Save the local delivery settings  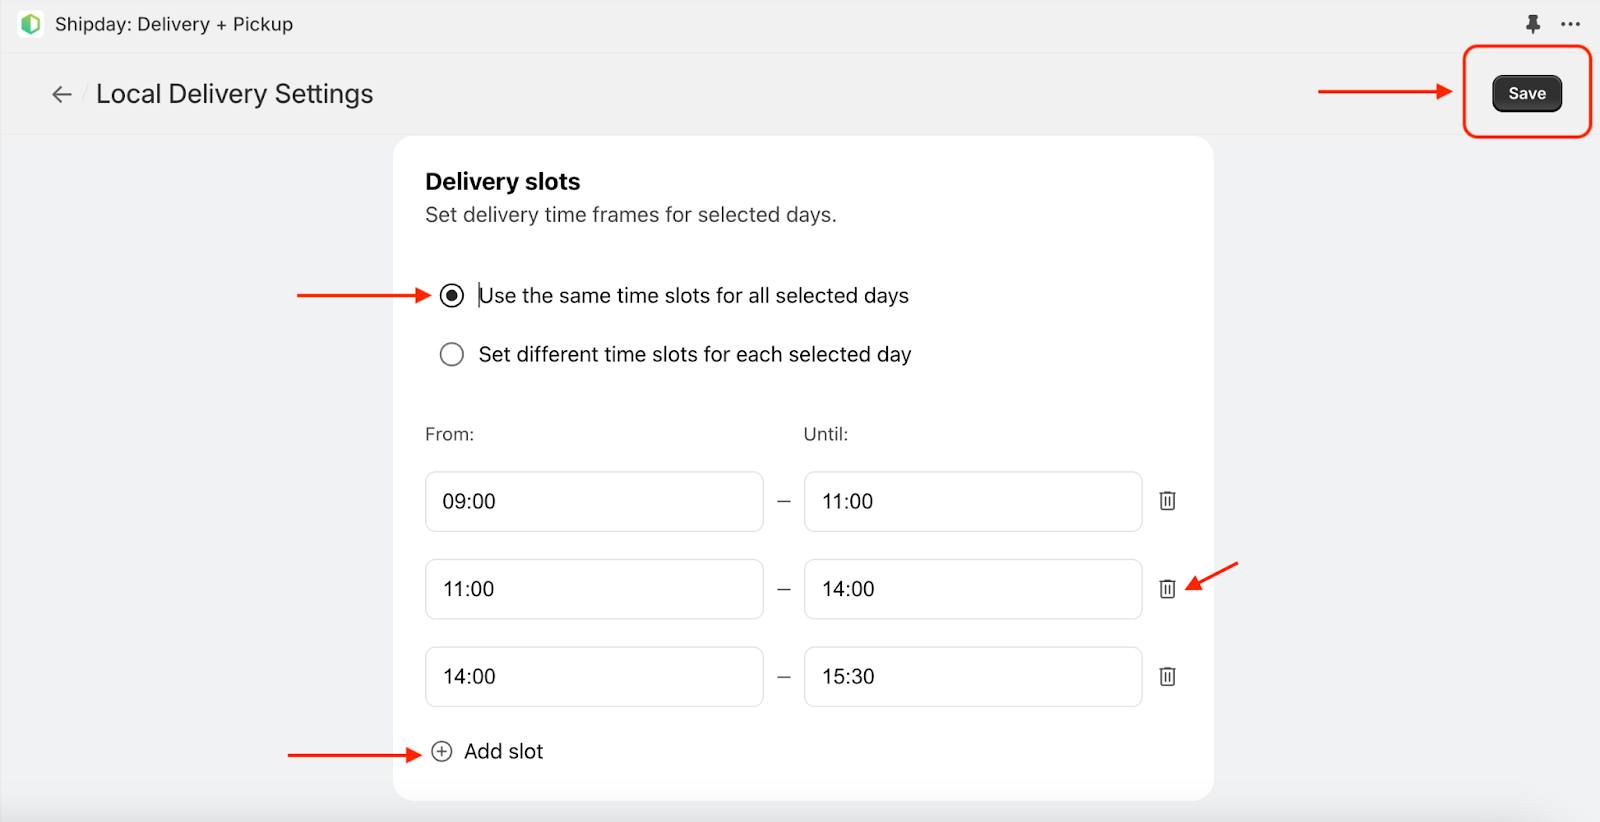click(1527, 93)
